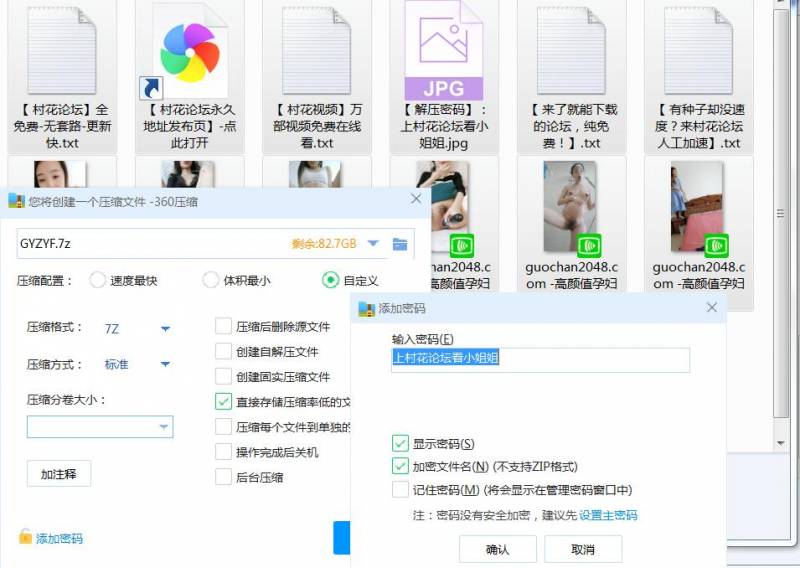
Task: Open the 压缩格式 7Z dropdown
Action: pyautogui.click(x=165, y=328)
